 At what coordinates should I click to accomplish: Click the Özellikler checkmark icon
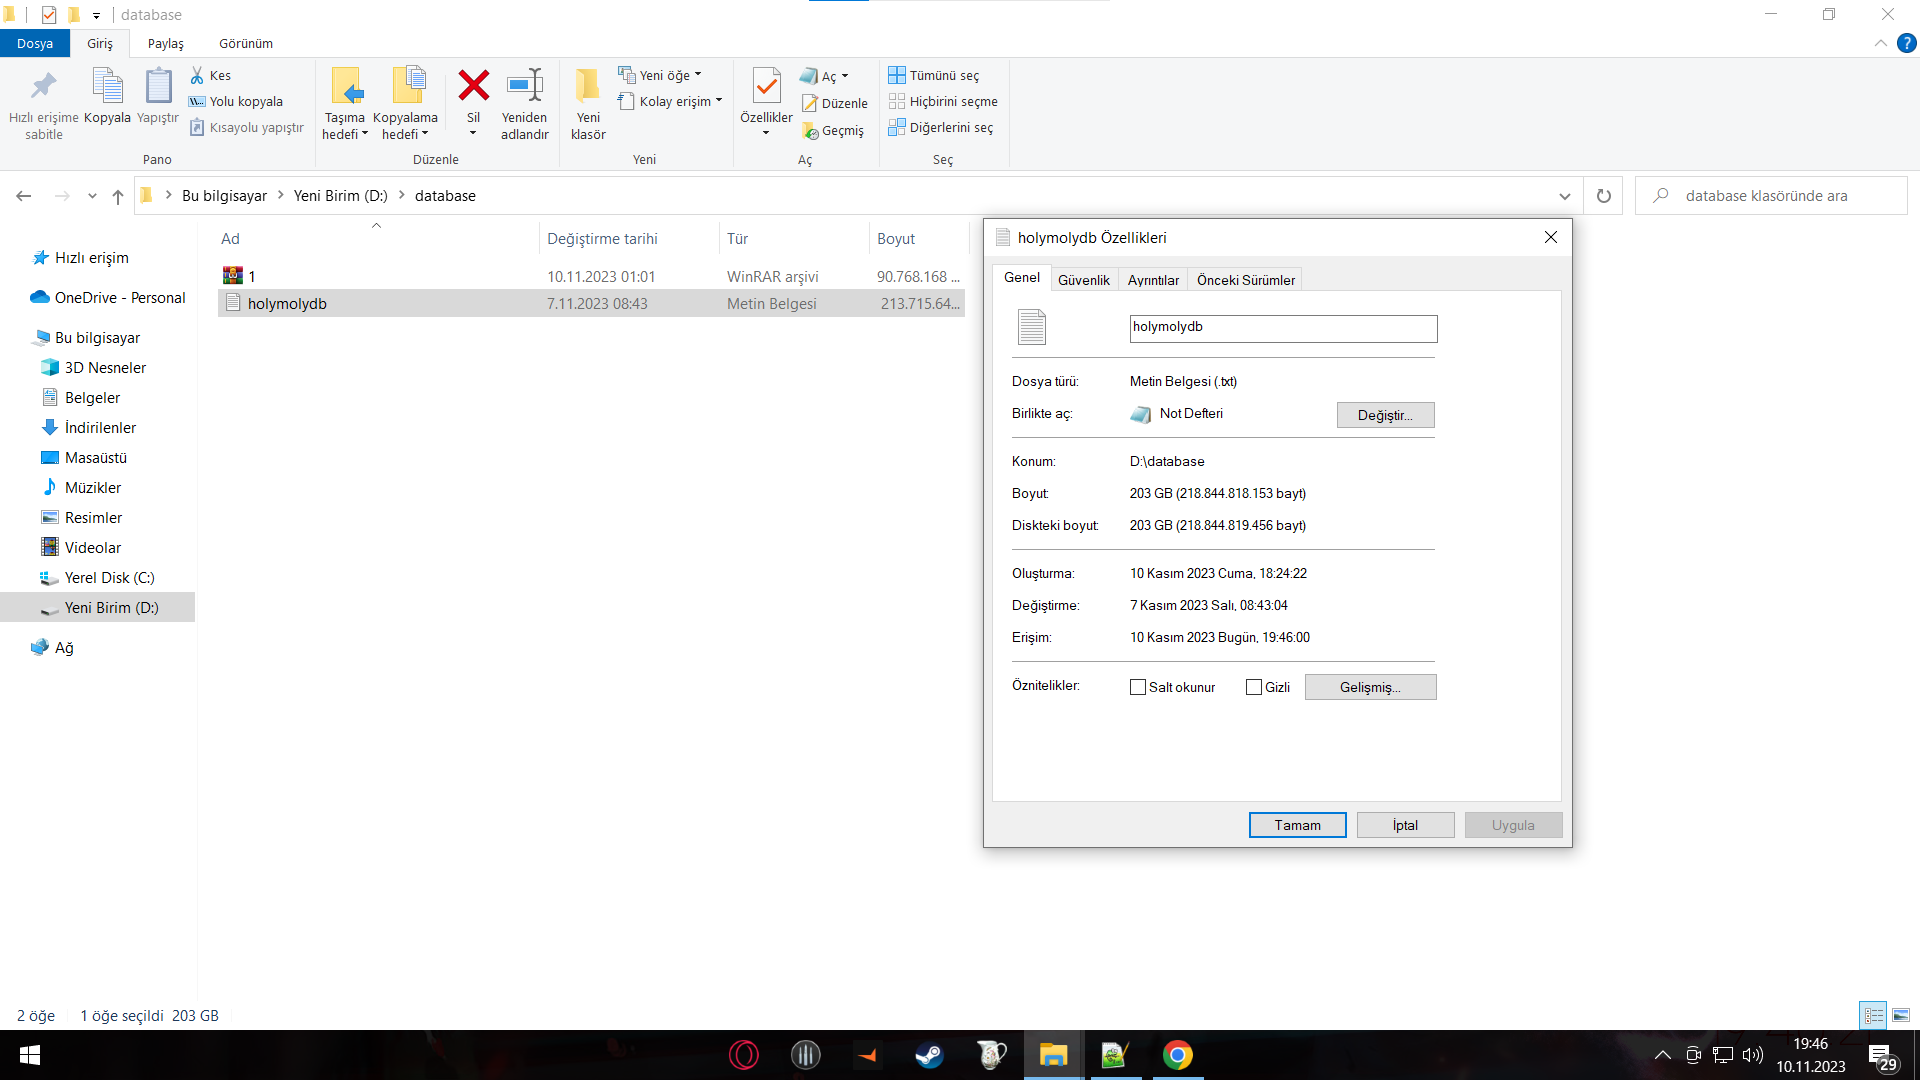pyautogui.click(x=766, y=86)
